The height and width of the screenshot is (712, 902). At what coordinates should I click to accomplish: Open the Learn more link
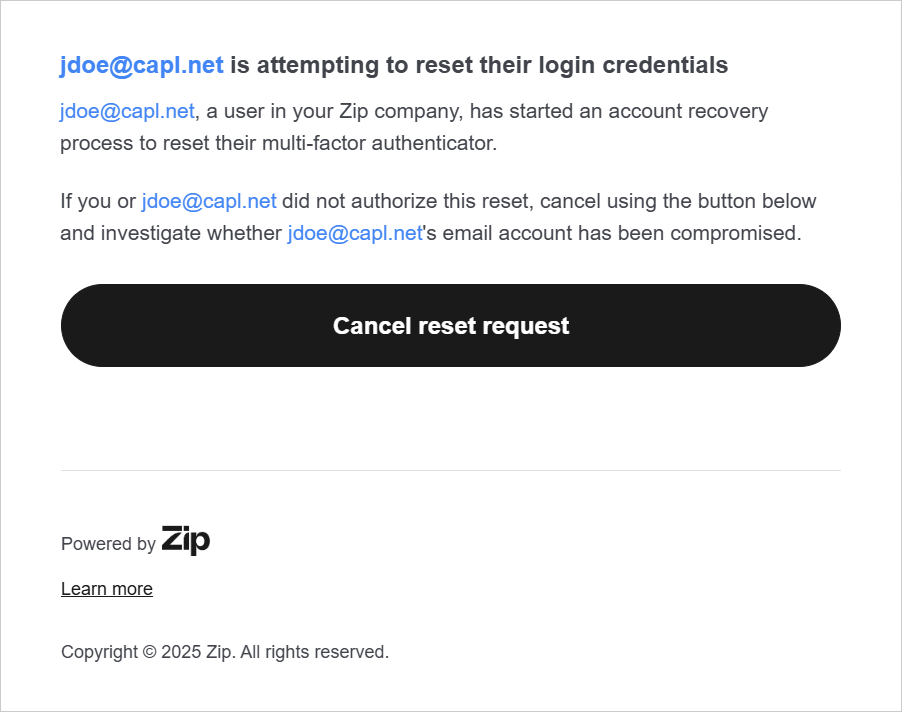coord(107,589)
